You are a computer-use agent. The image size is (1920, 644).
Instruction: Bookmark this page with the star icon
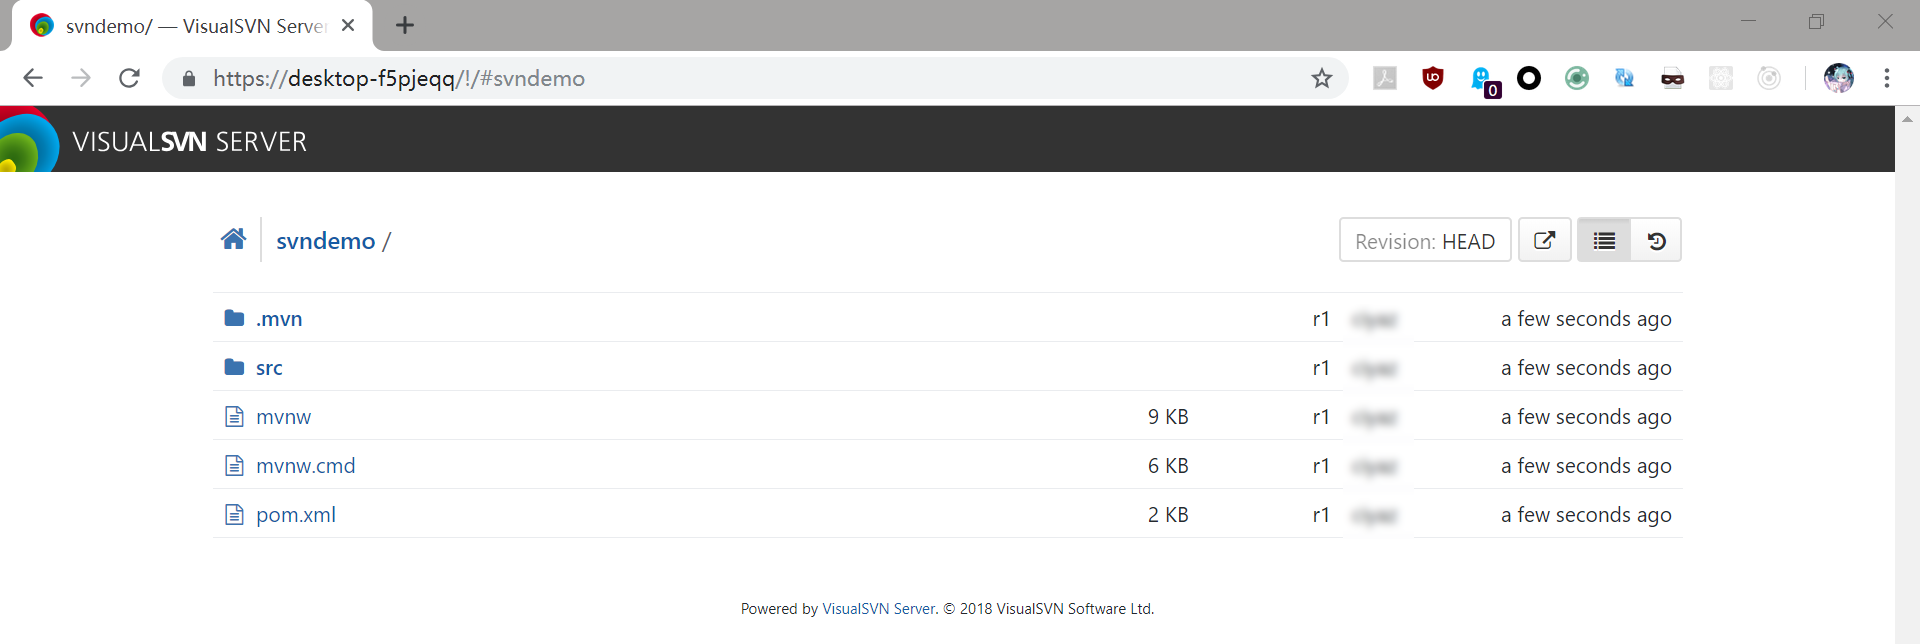(1322, 78)
